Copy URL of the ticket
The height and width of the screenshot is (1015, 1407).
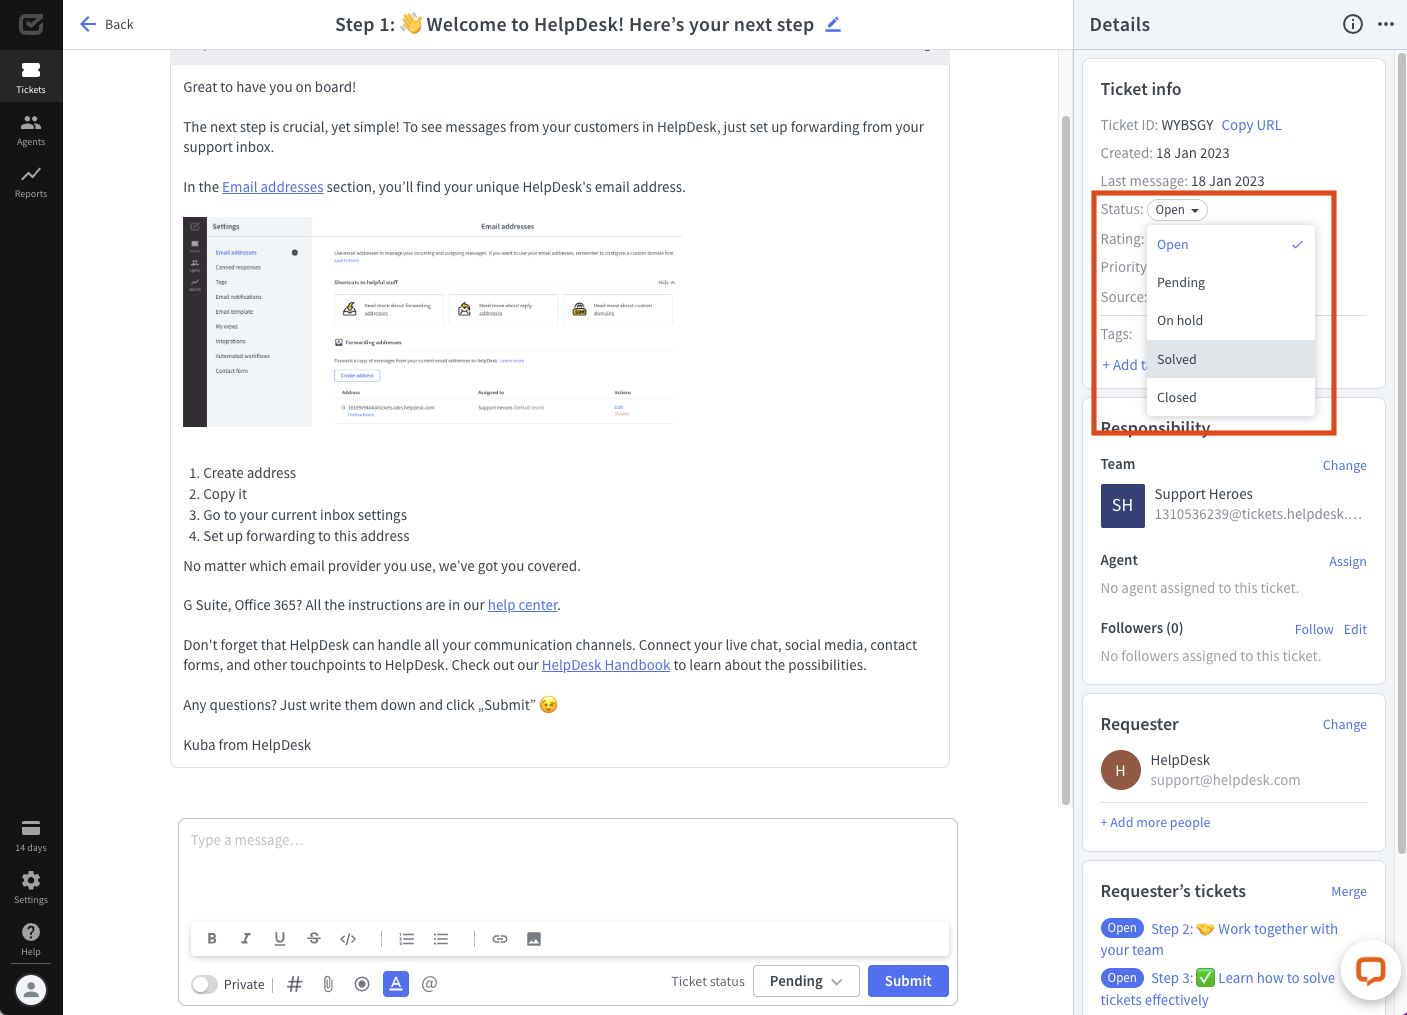pyautogui.click(x=1251, y=125)
